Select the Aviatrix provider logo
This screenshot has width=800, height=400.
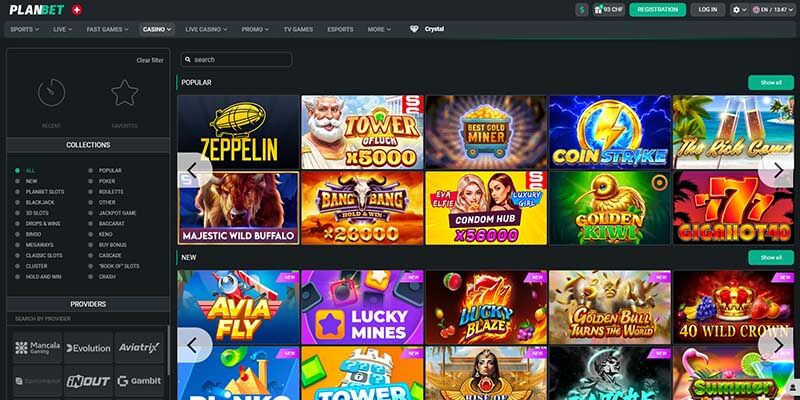[x=139, y=348]
